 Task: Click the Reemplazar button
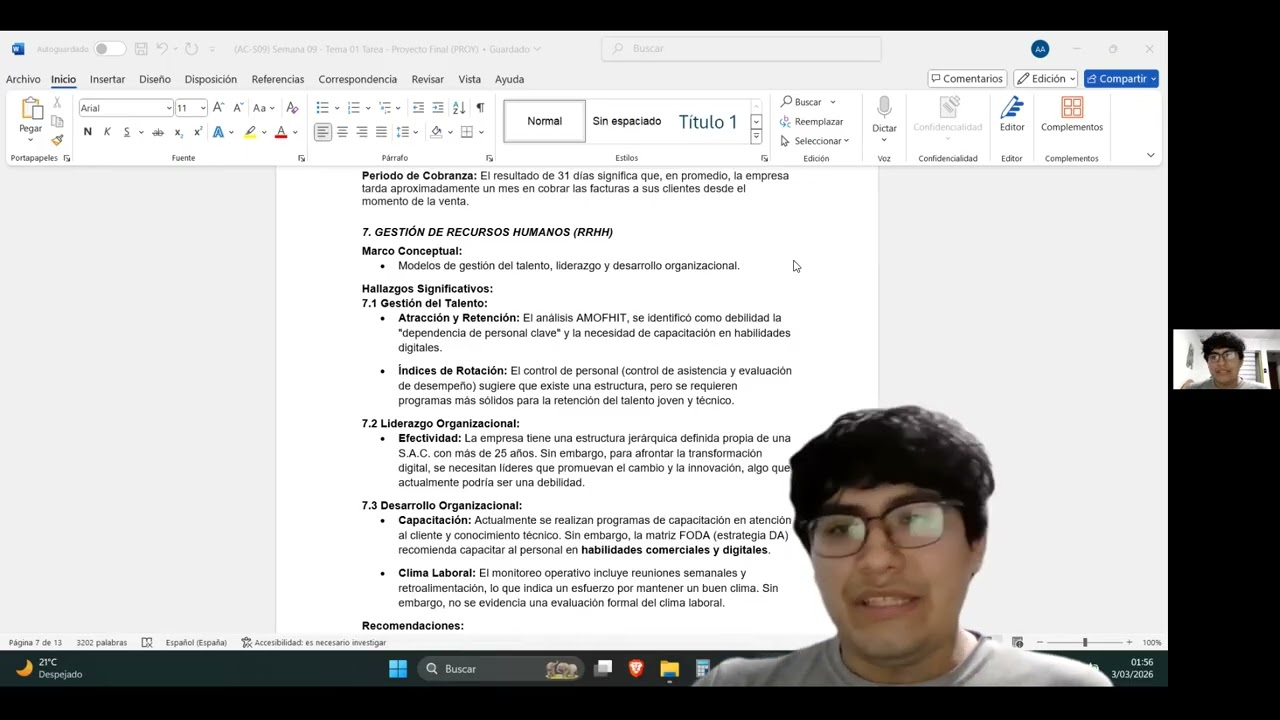[x=811, y=121]
